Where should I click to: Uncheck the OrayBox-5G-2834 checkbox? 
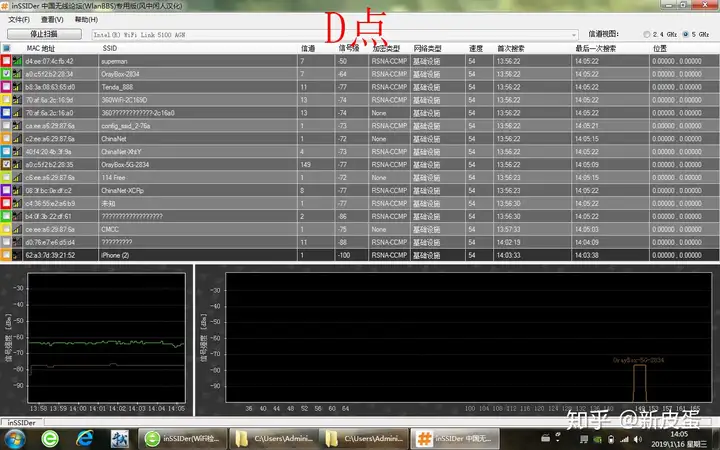pos(6,164)
